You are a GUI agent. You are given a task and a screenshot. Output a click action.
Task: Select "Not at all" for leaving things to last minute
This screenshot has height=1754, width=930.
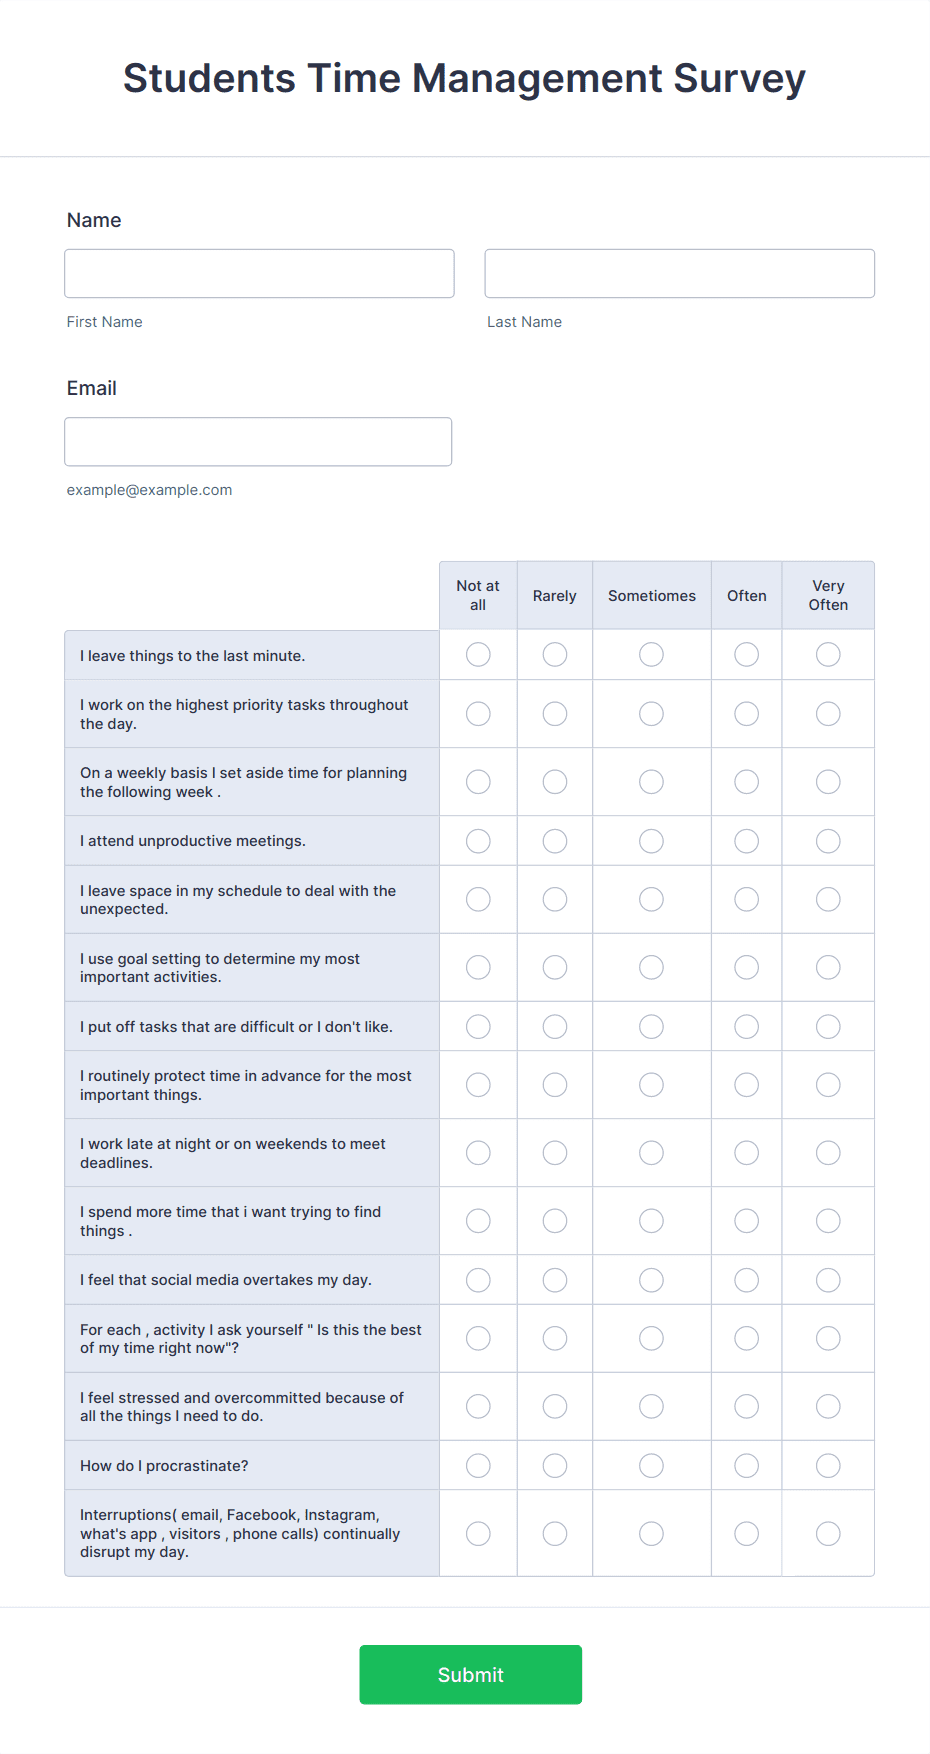[477, 654]
